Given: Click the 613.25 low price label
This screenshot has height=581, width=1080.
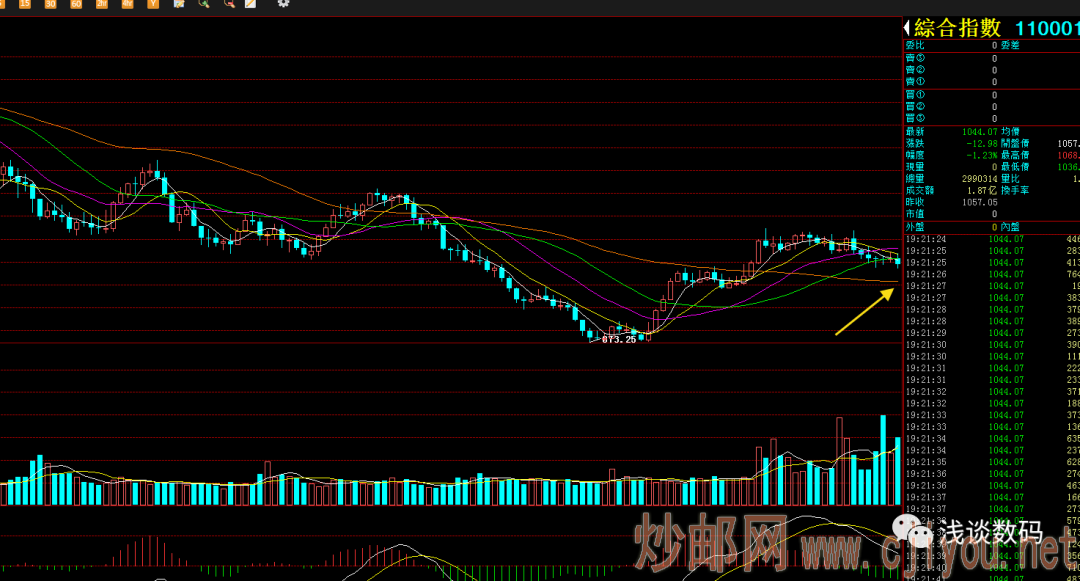Looking at the screenshot, I should click(619, 340).
